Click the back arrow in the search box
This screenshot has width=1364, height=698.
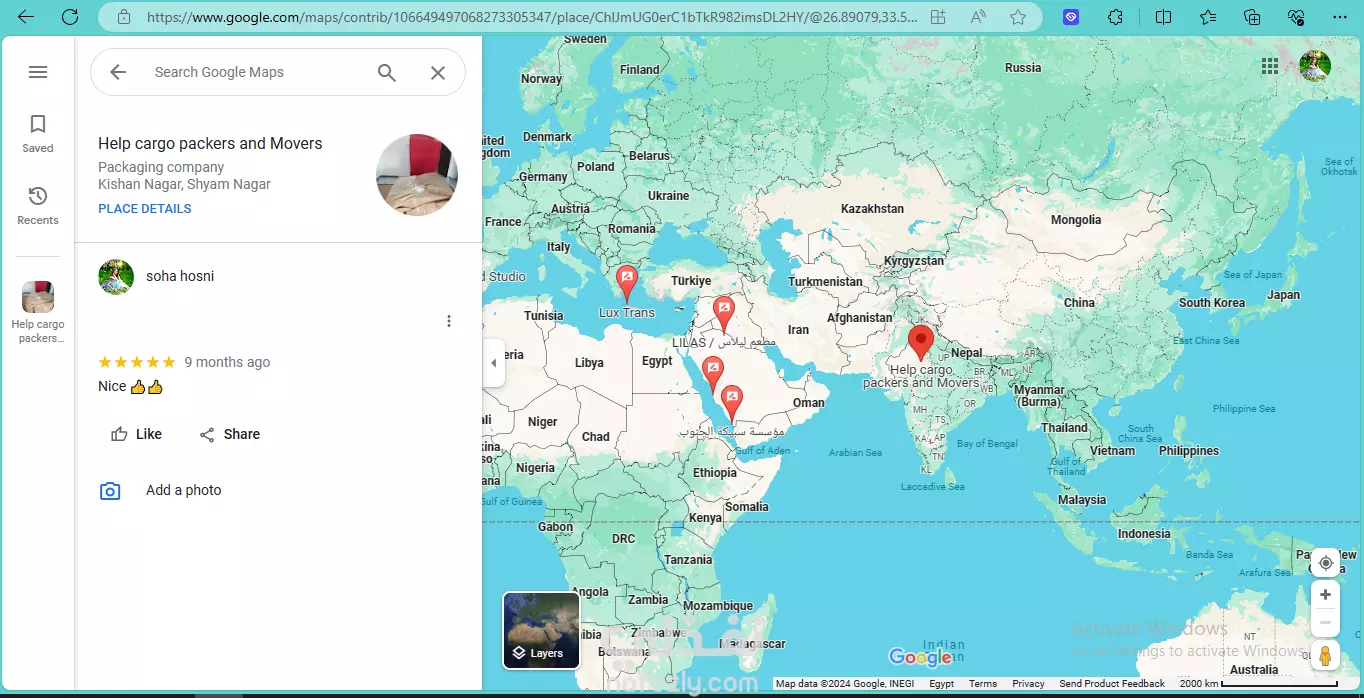coord(118,72)
